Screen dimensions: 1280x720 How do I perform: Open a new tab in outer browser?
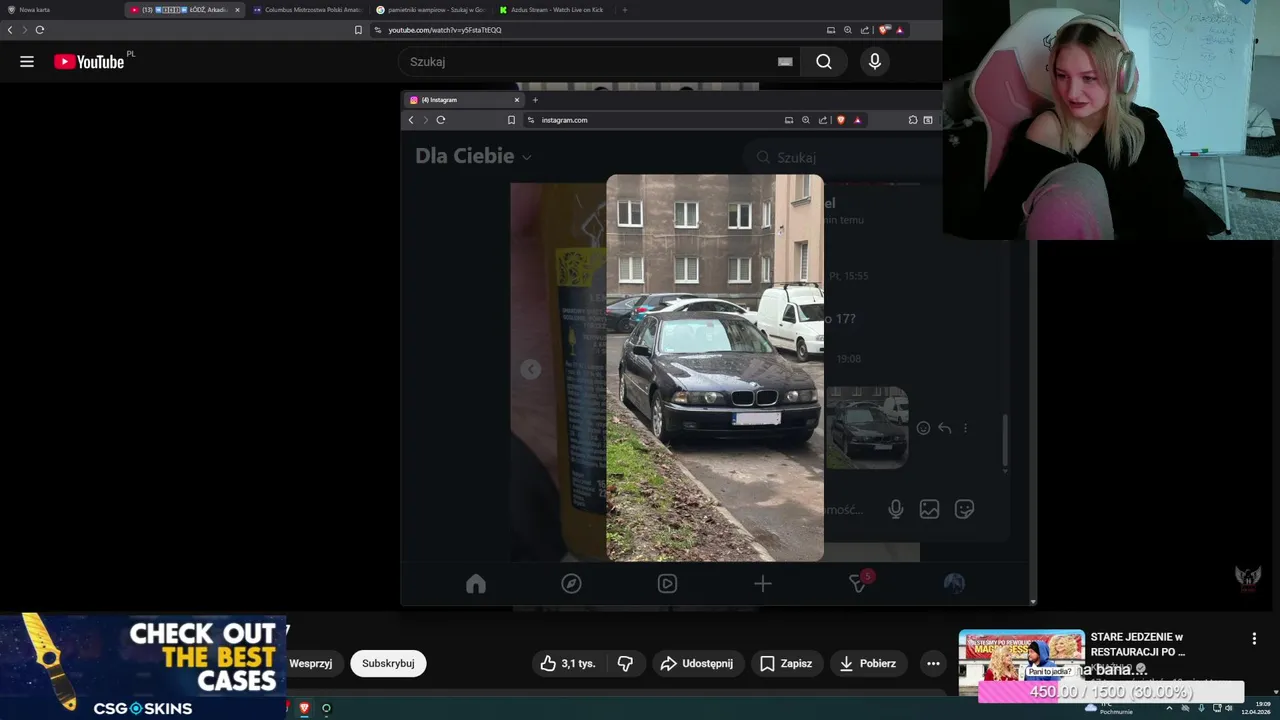point(624,10)
